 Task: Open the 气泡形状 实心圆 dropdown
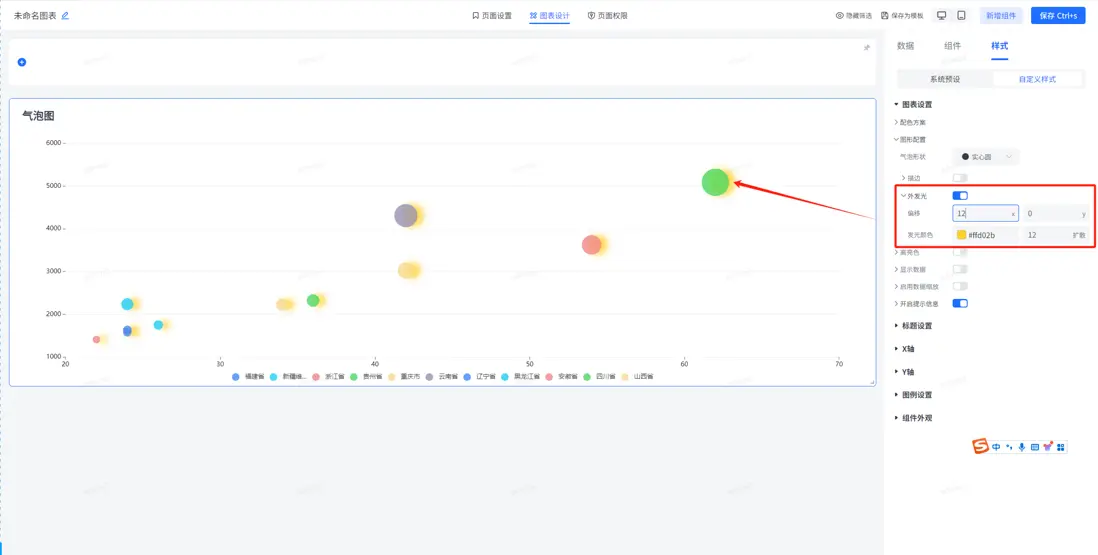click(986, 157)
